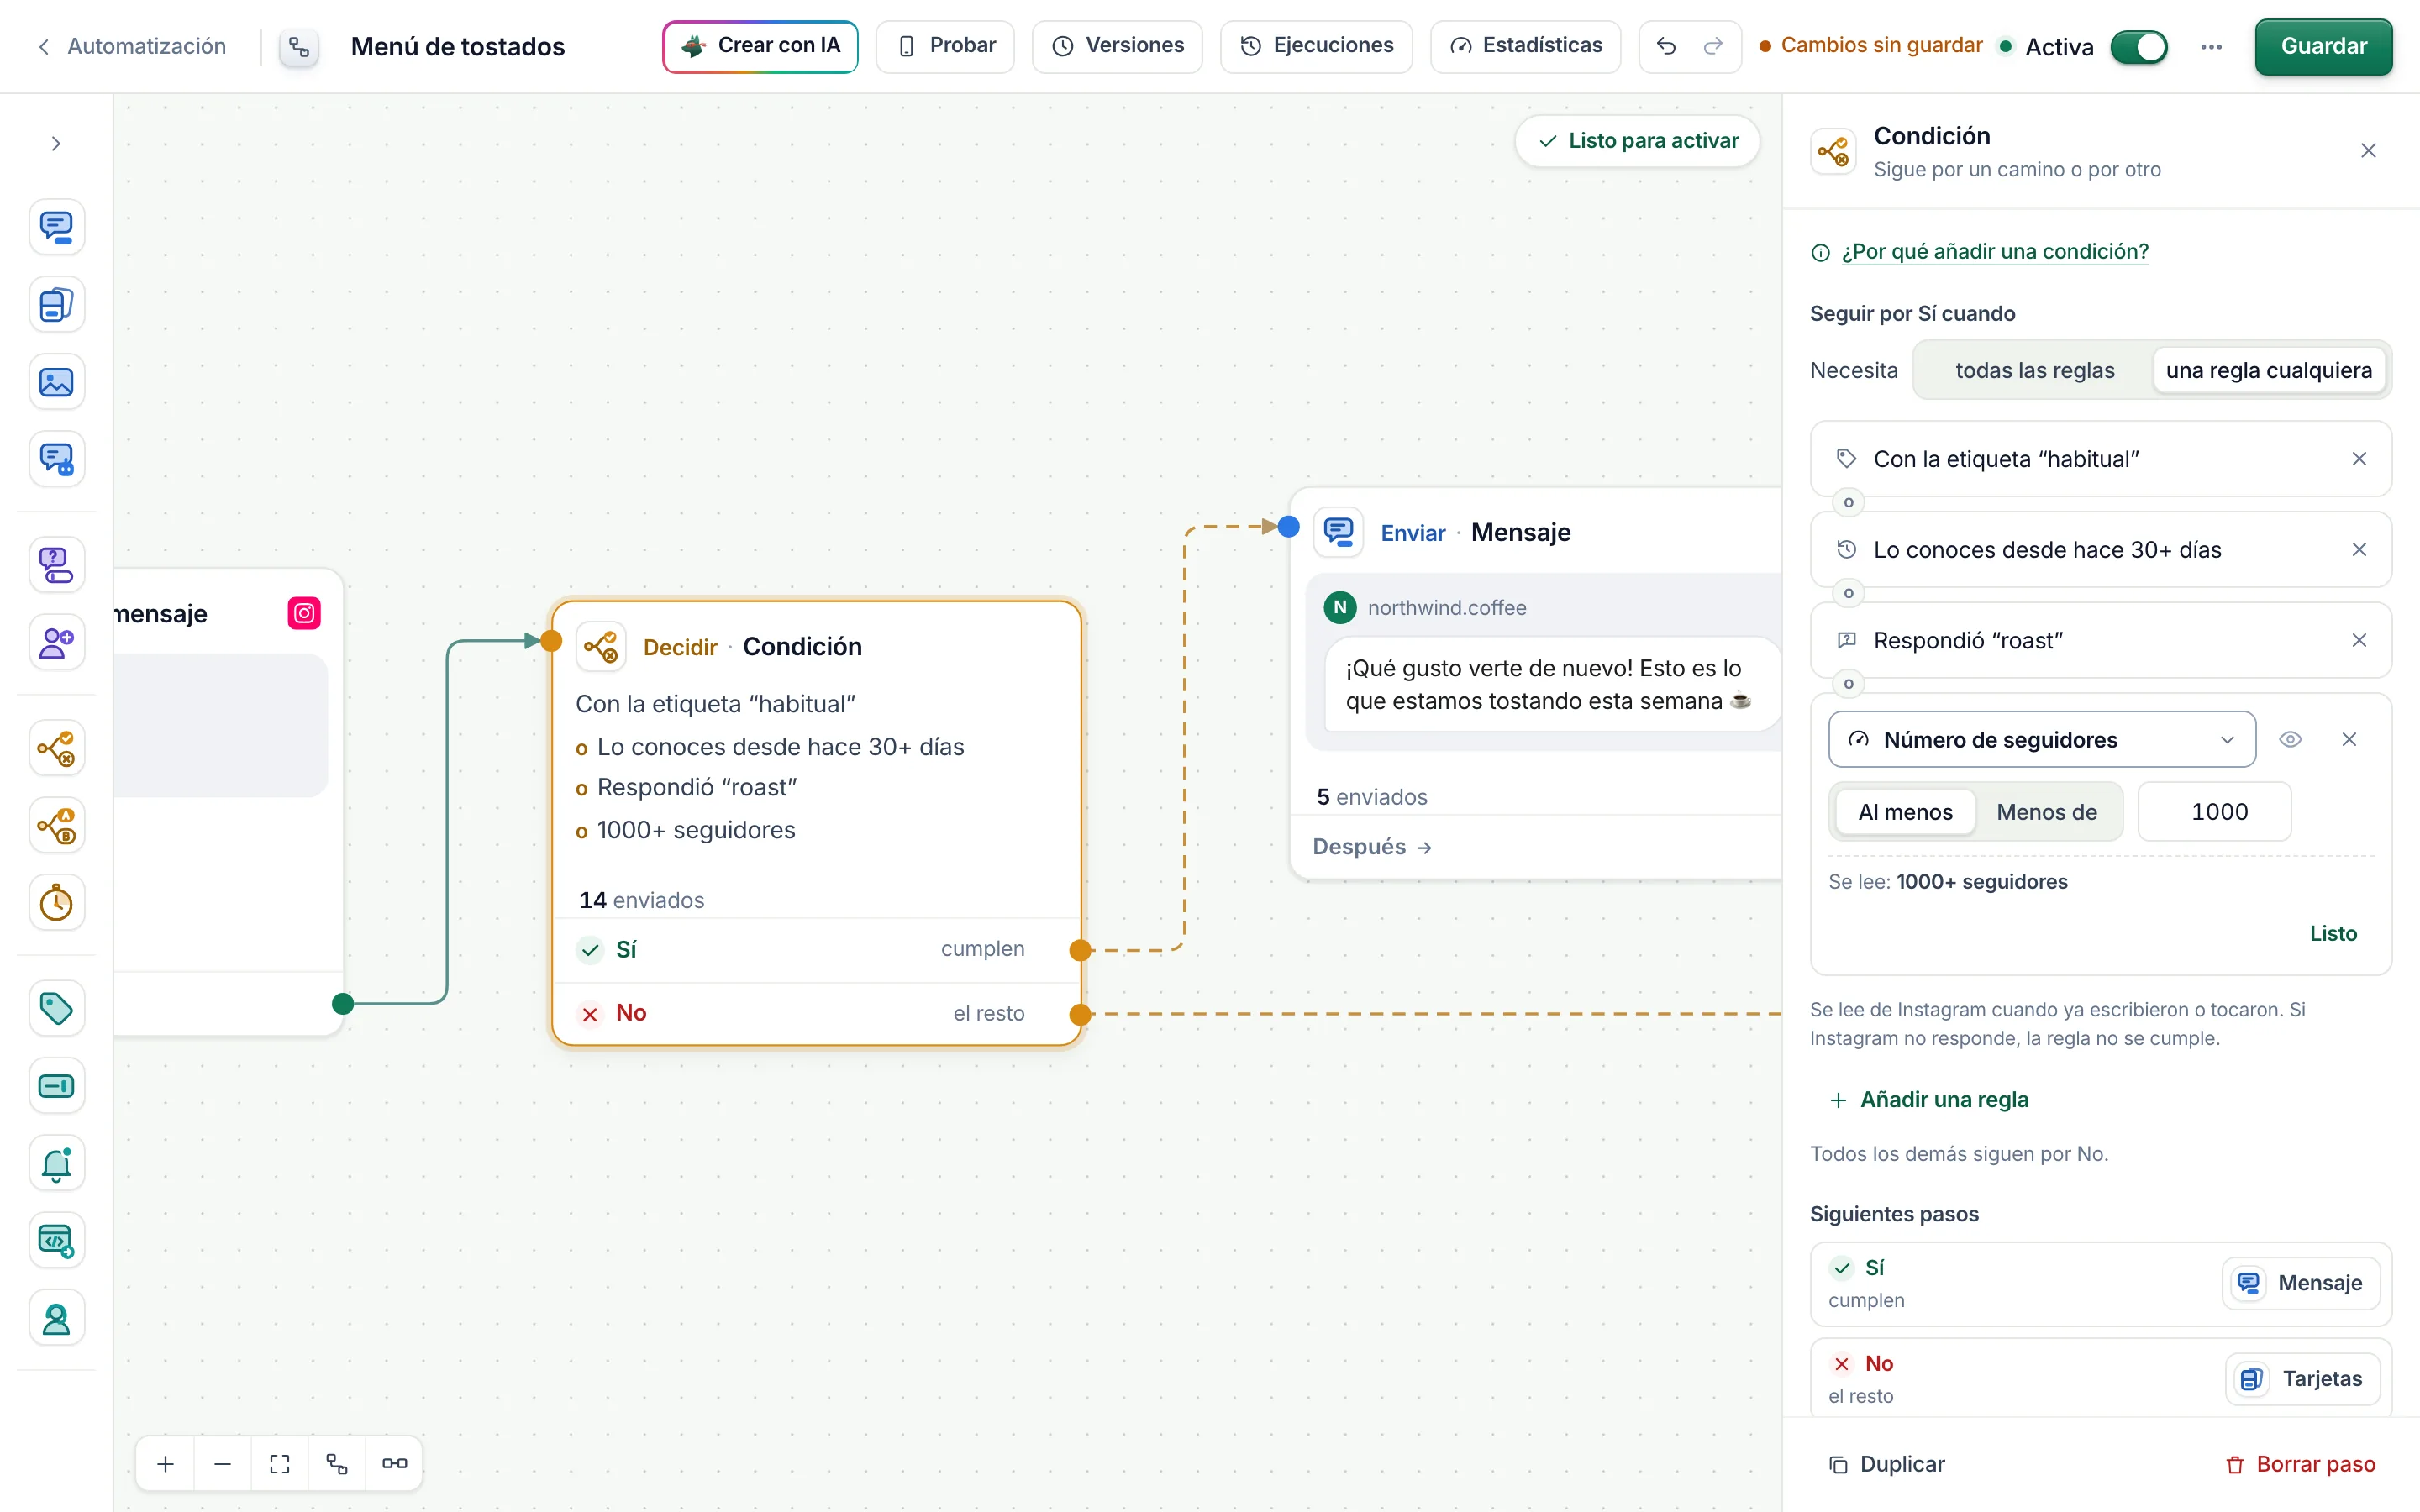
Task: Add the notification bell step icon
Action: [56, 1163]
